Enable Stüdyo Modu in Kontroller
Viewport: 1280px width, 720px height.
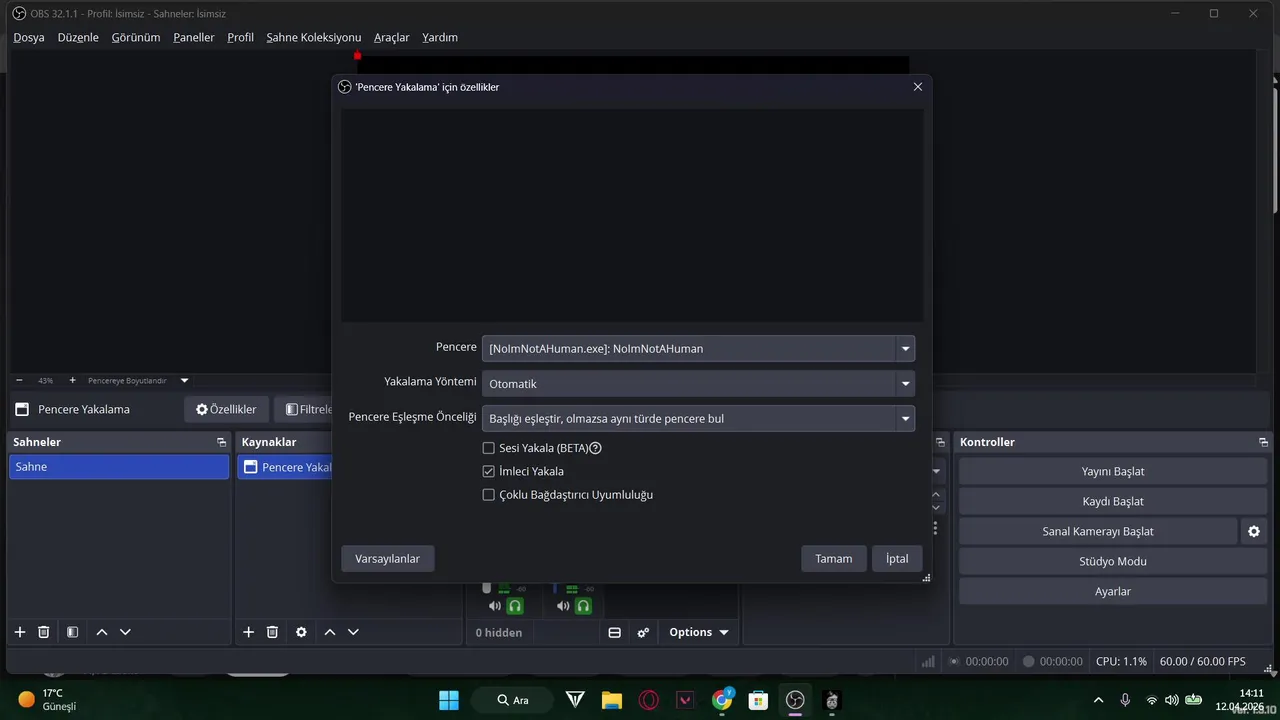coord(1113,561)
